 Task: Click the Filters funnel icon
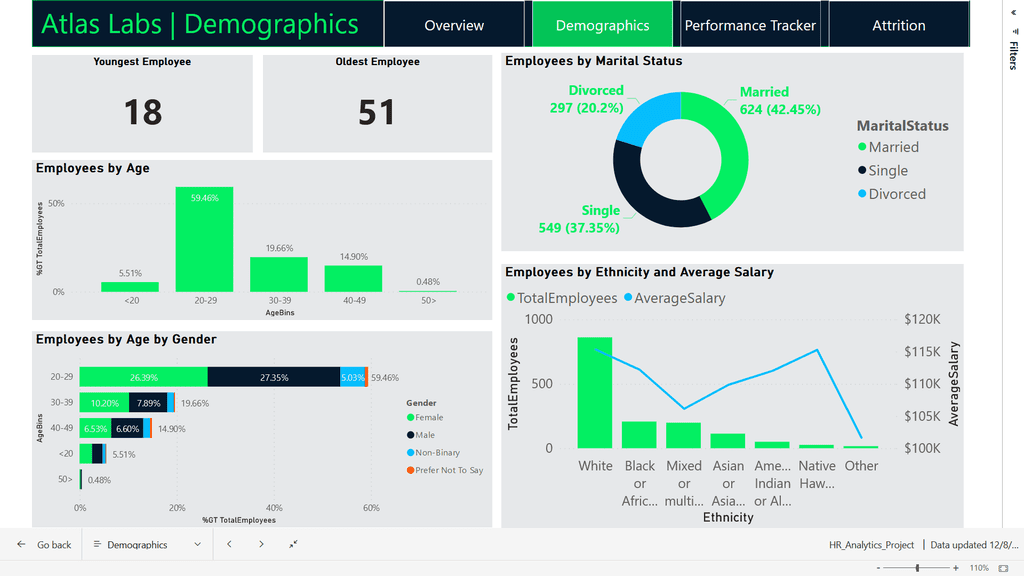pos(1014,31)
